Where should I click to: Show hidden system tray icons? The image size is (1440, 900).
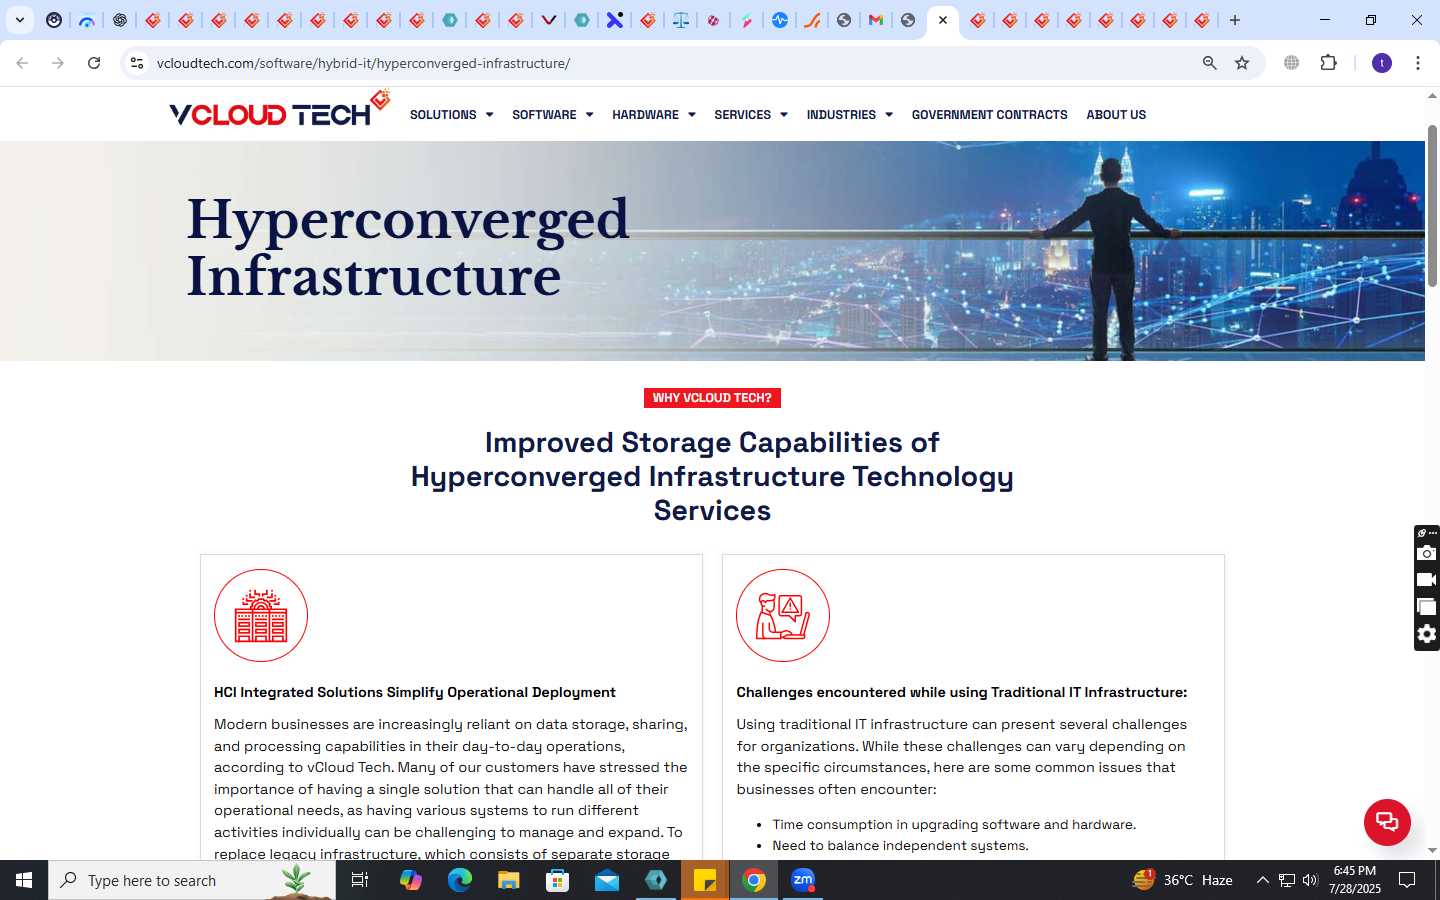tap(1262, 880)
